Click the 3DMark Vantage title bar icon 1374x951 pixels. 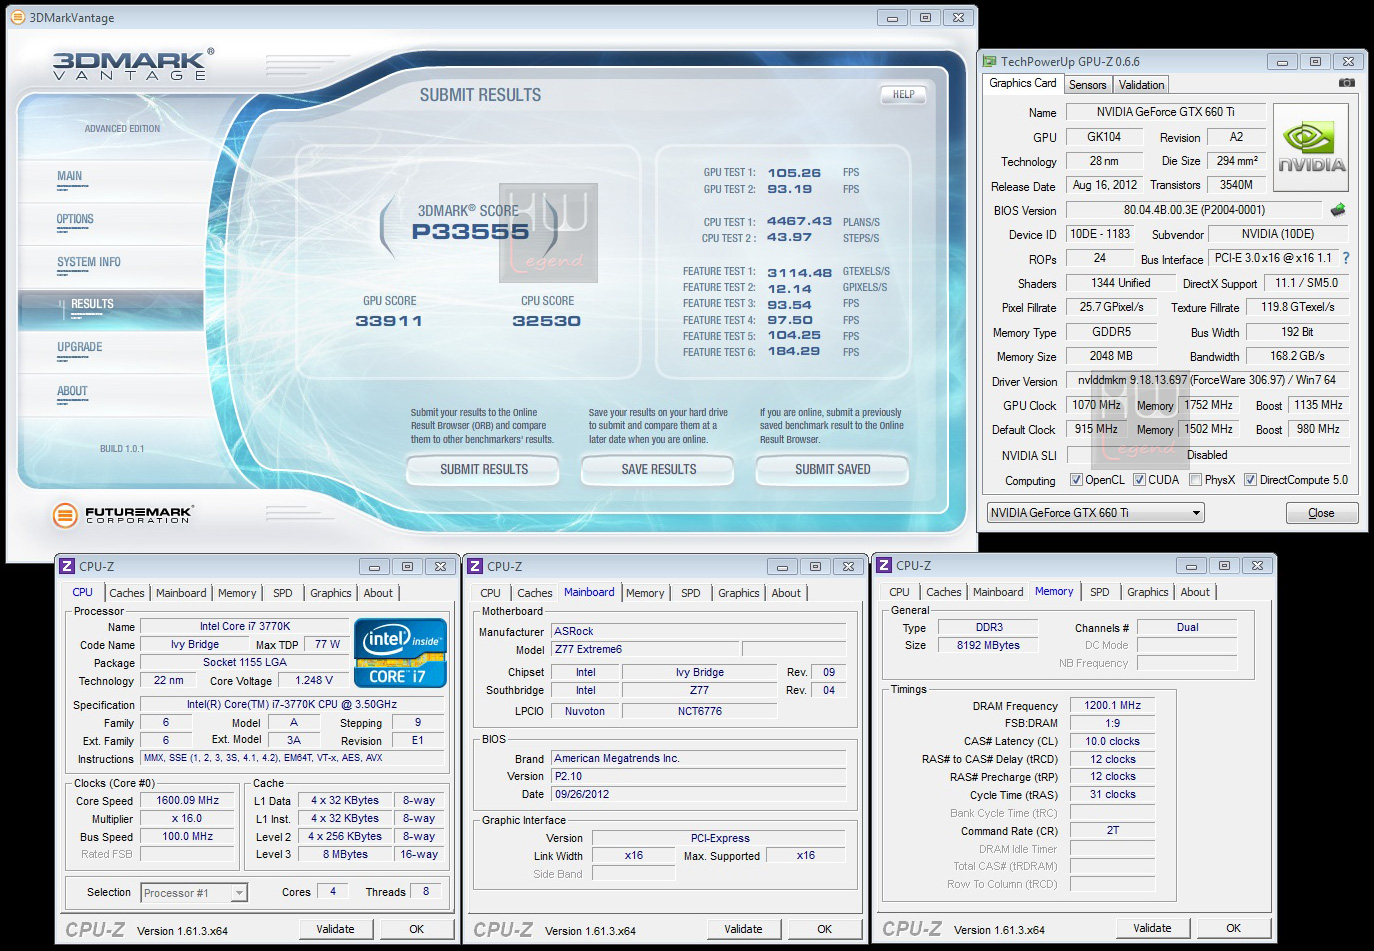(x=17, y=17)
